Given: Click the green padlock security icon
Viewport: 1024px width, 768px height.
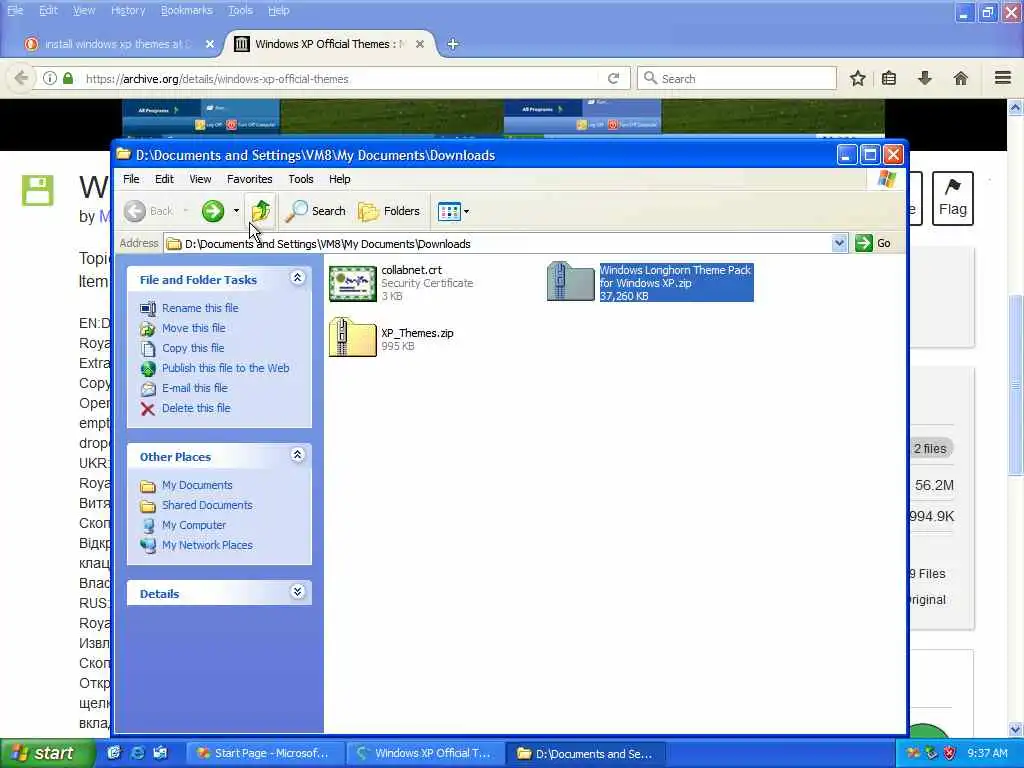Looking at the screenshot, I should 68,78.
